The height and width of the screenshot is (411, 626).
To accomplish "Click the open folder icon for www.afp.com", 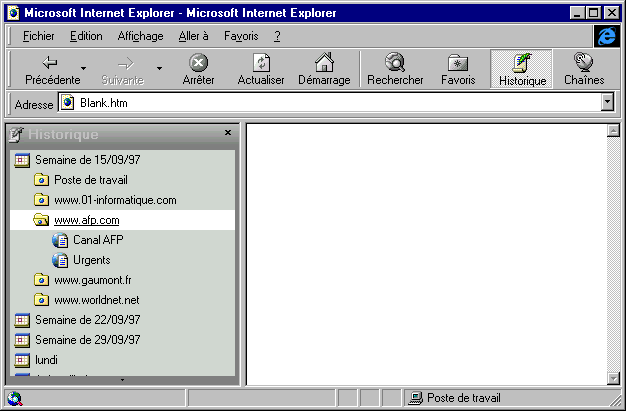I will click(x=41, y=220).
